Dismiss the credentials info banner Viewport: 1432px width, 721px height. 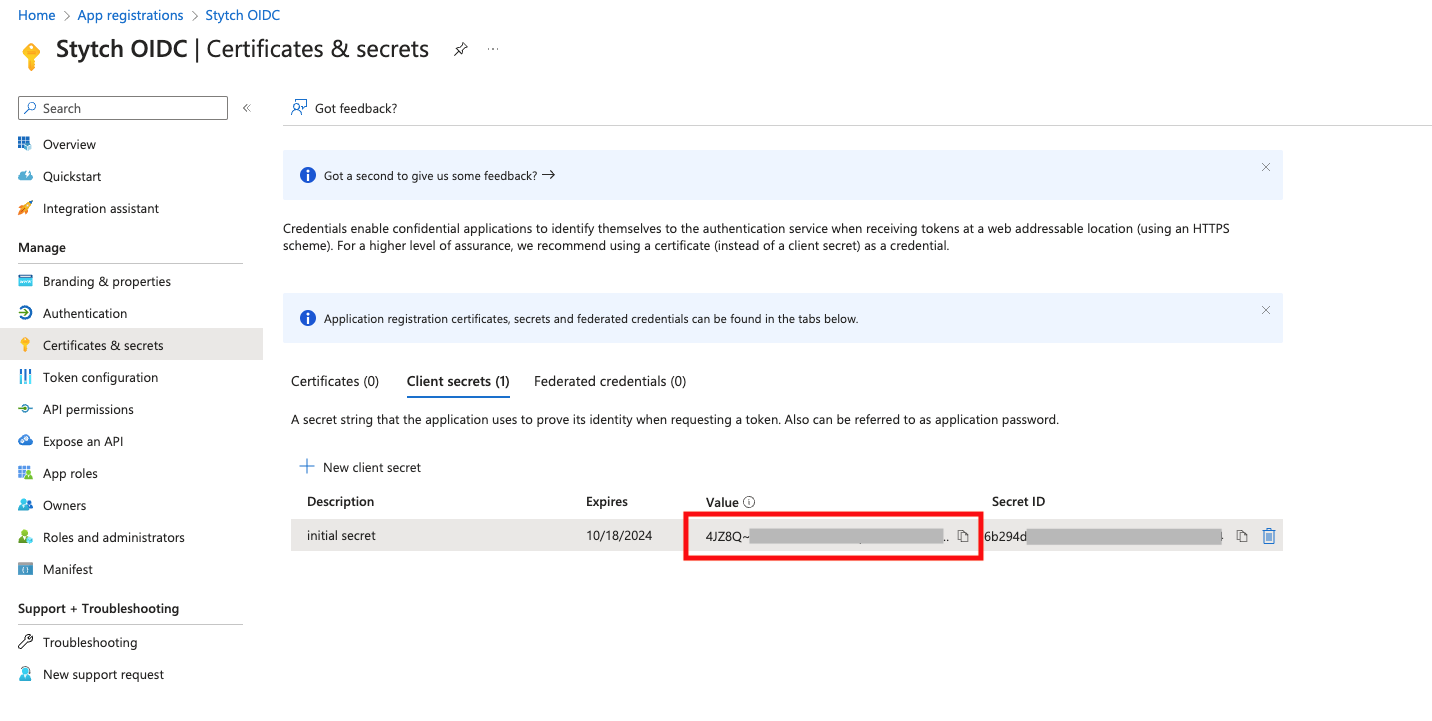[1265, 310]
